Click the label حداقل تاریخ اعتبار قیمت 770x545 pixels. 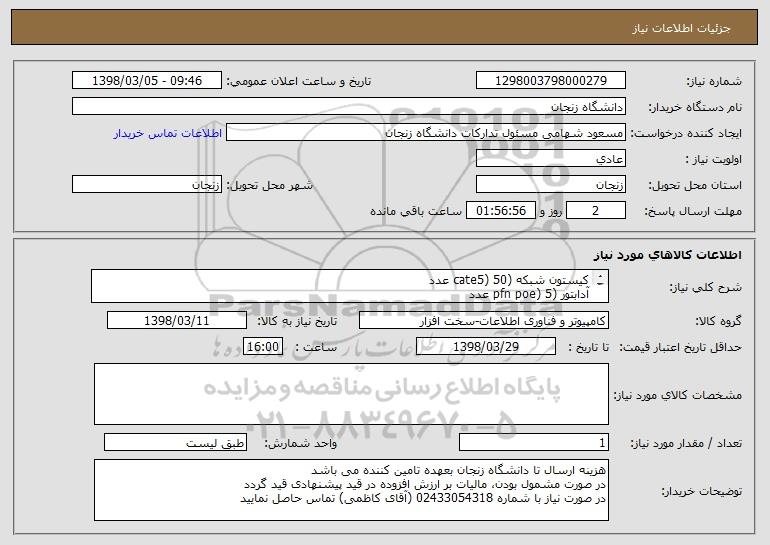680,347
